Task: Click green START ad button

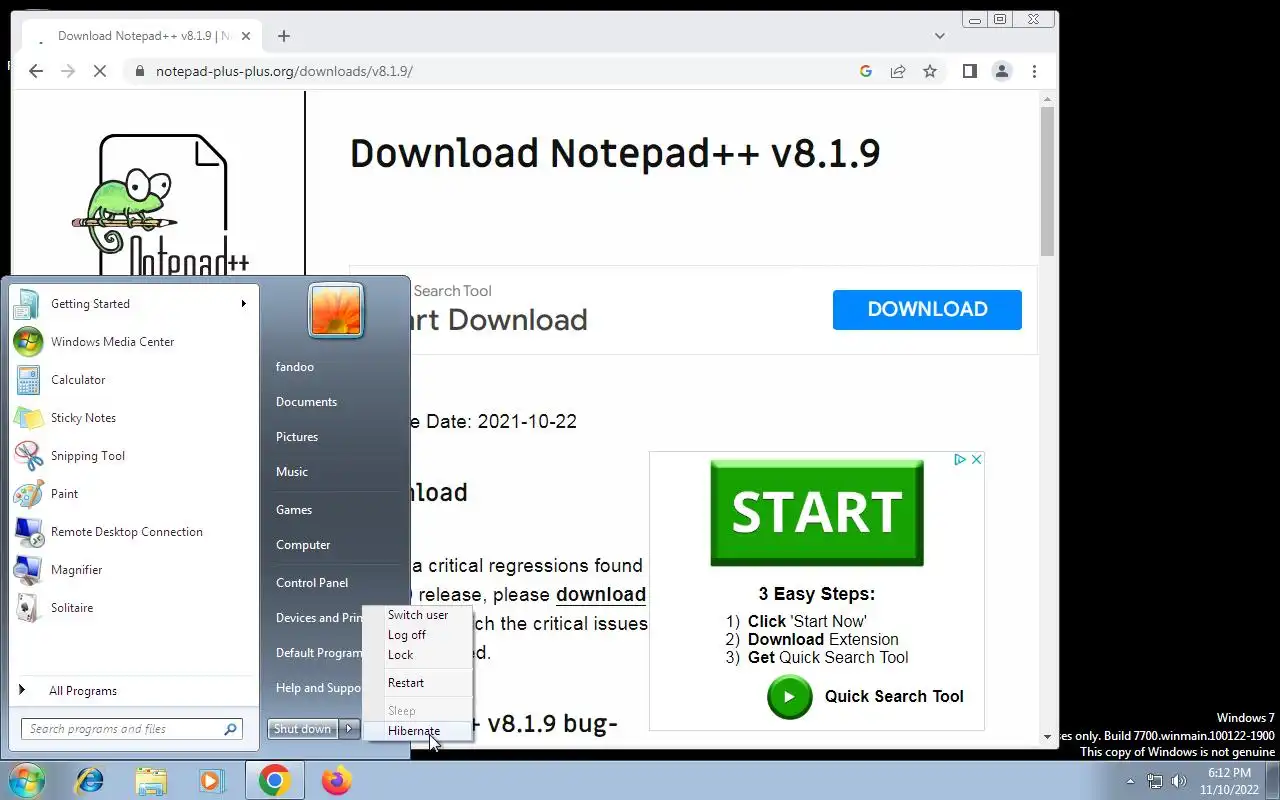Action: (x=817, y=512)
